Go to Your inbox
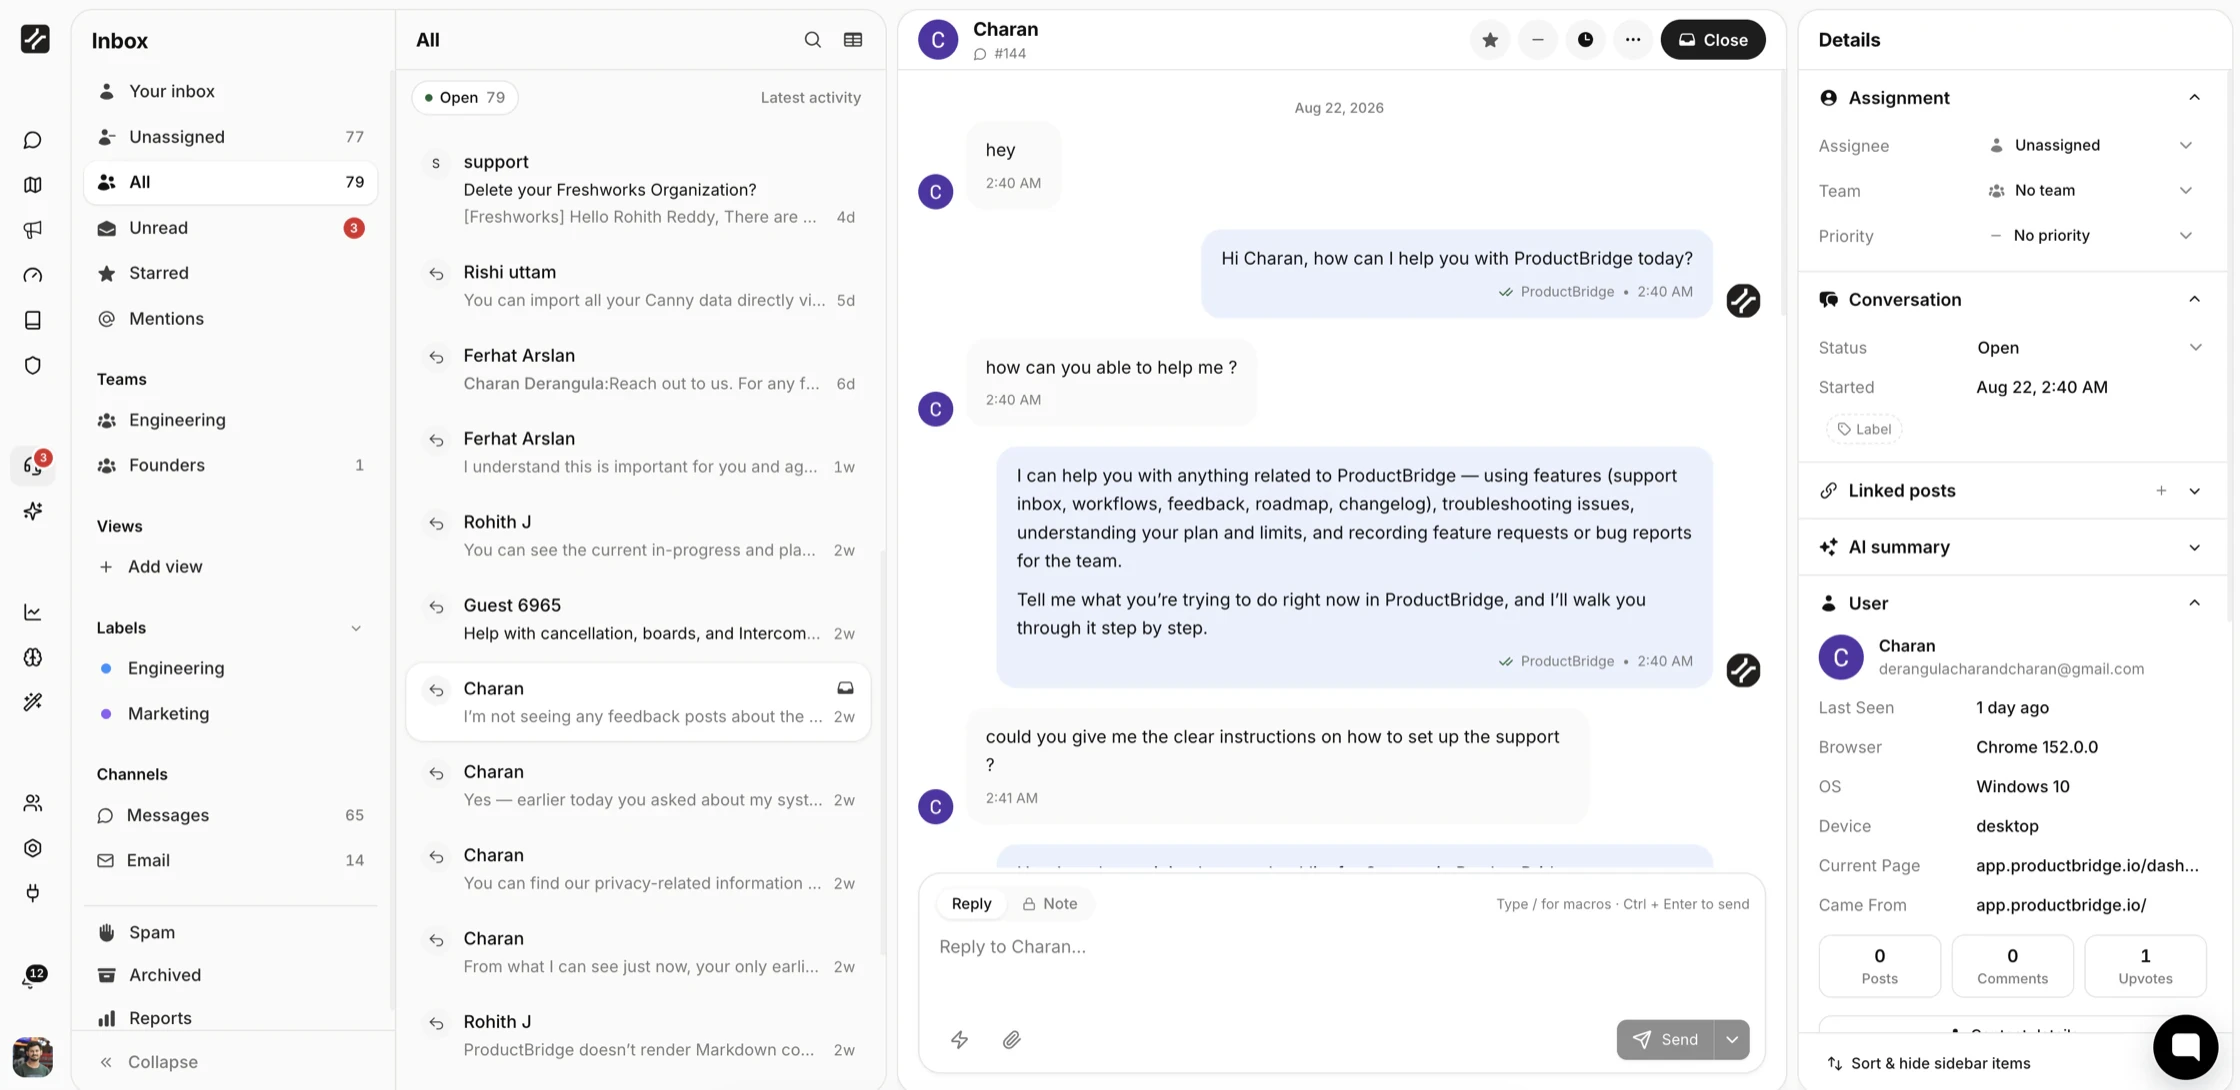Viewport: 2240px width, 1090px height. [x=231, y=92]
